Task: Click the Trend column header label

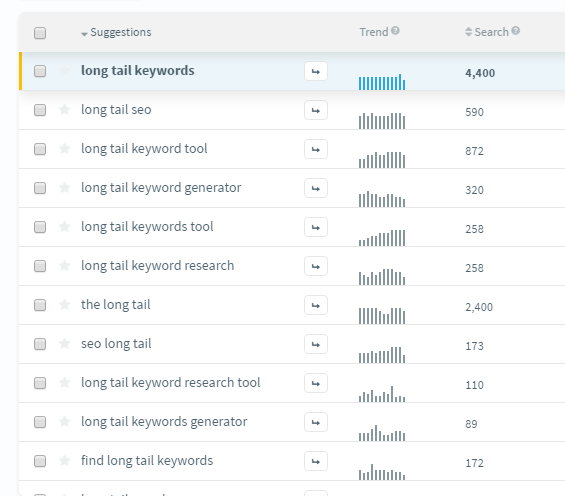Action: pyautogui.click(x=374, y=32)
